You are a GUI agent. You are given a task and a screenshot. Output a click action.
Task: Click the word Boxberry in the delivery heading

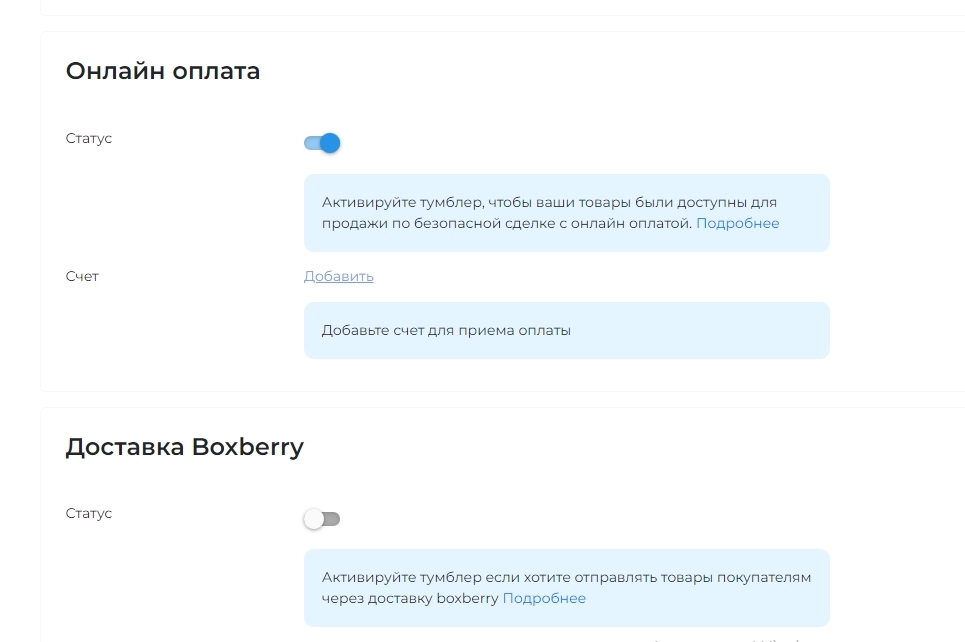click(x=247, y=447)
